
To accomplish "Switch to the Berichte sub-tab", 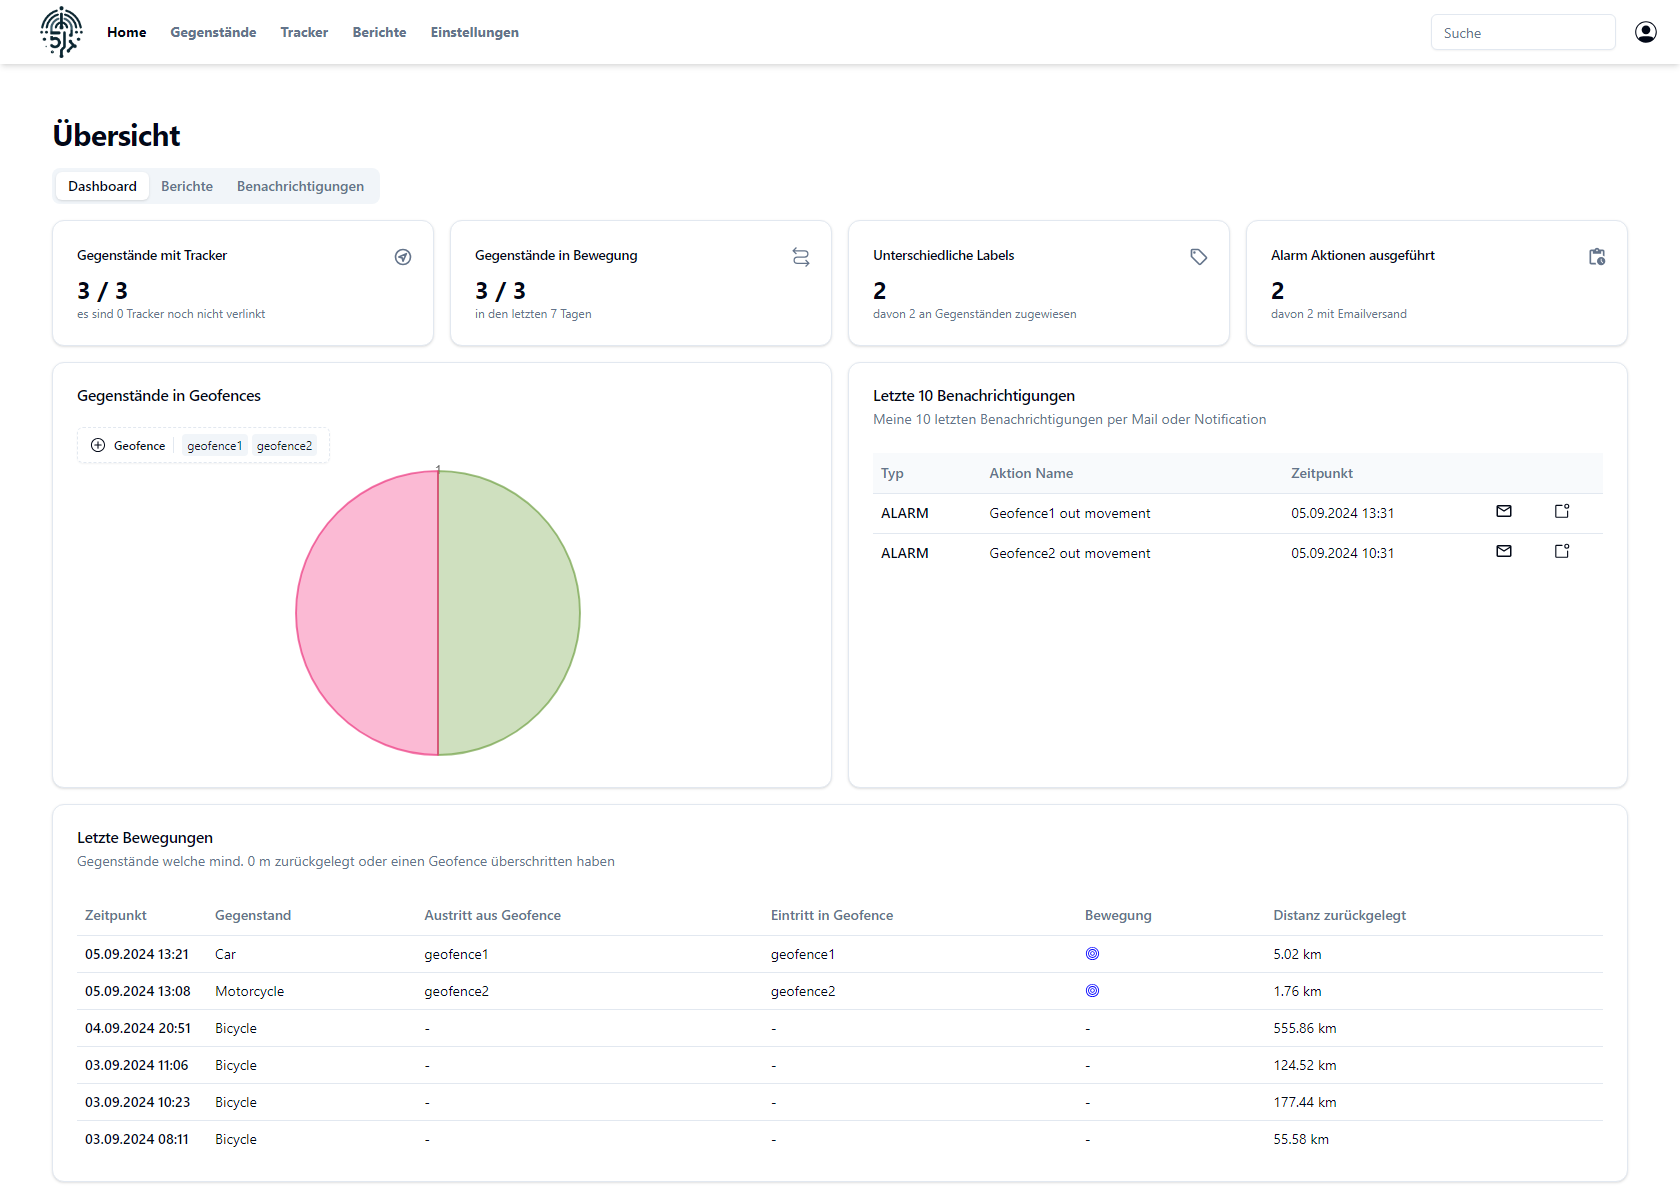I will [x=187, y=186].
